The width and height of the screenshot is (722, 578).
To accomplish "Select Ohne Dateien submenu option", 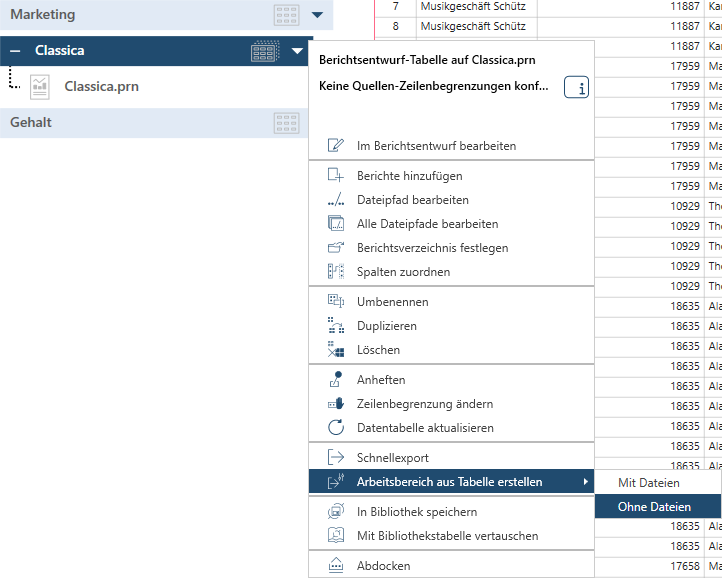I will tap(654, 507).
